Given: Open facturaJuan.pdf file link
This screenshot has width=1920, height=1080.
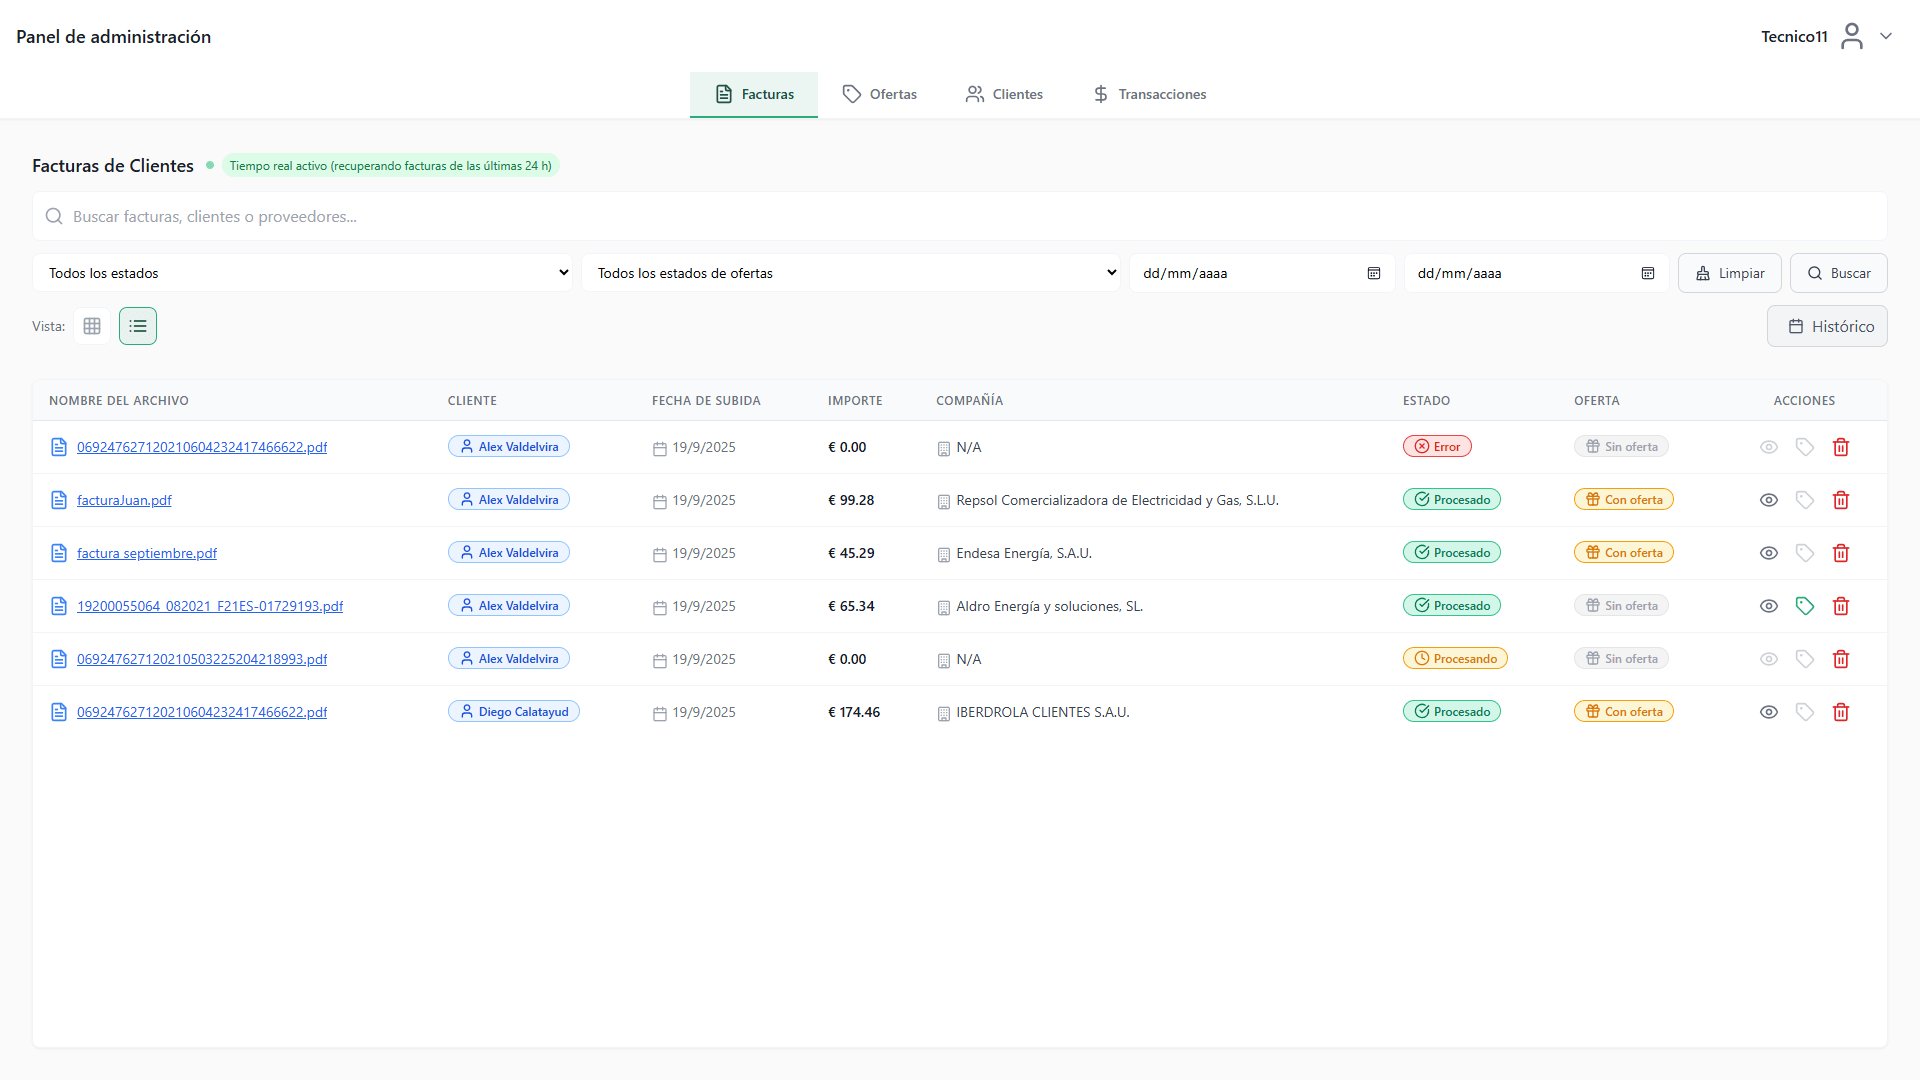Looking at the screenshot, I should click(x=124, y=500).
